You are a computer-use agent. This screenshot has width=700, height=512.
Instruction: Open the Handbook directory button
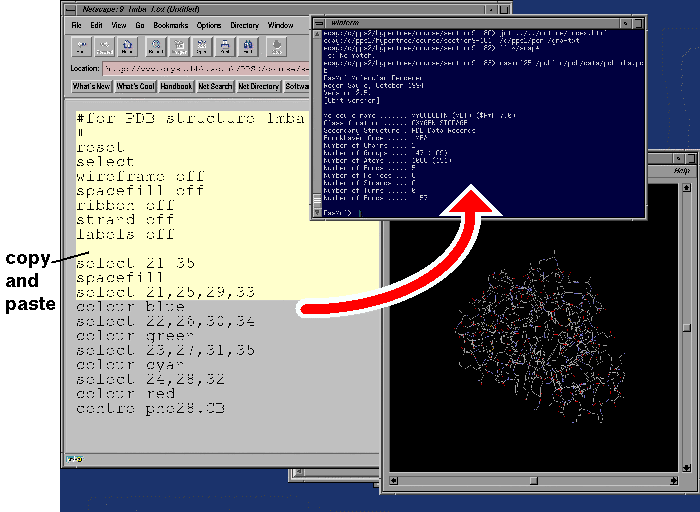tap(177, 87)
